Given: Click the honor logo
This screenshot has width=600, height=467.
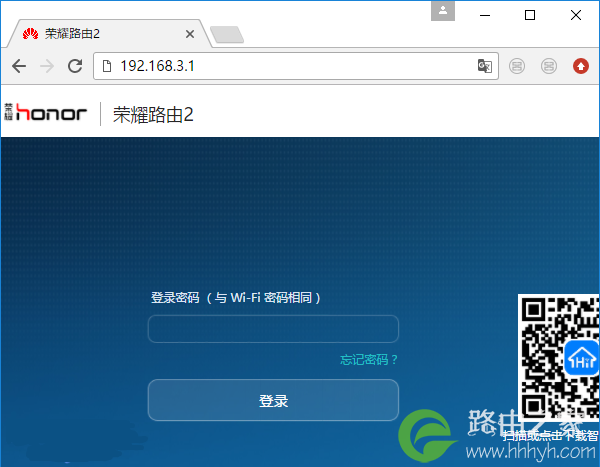Looking at the screenshot, I should (46, 113).
